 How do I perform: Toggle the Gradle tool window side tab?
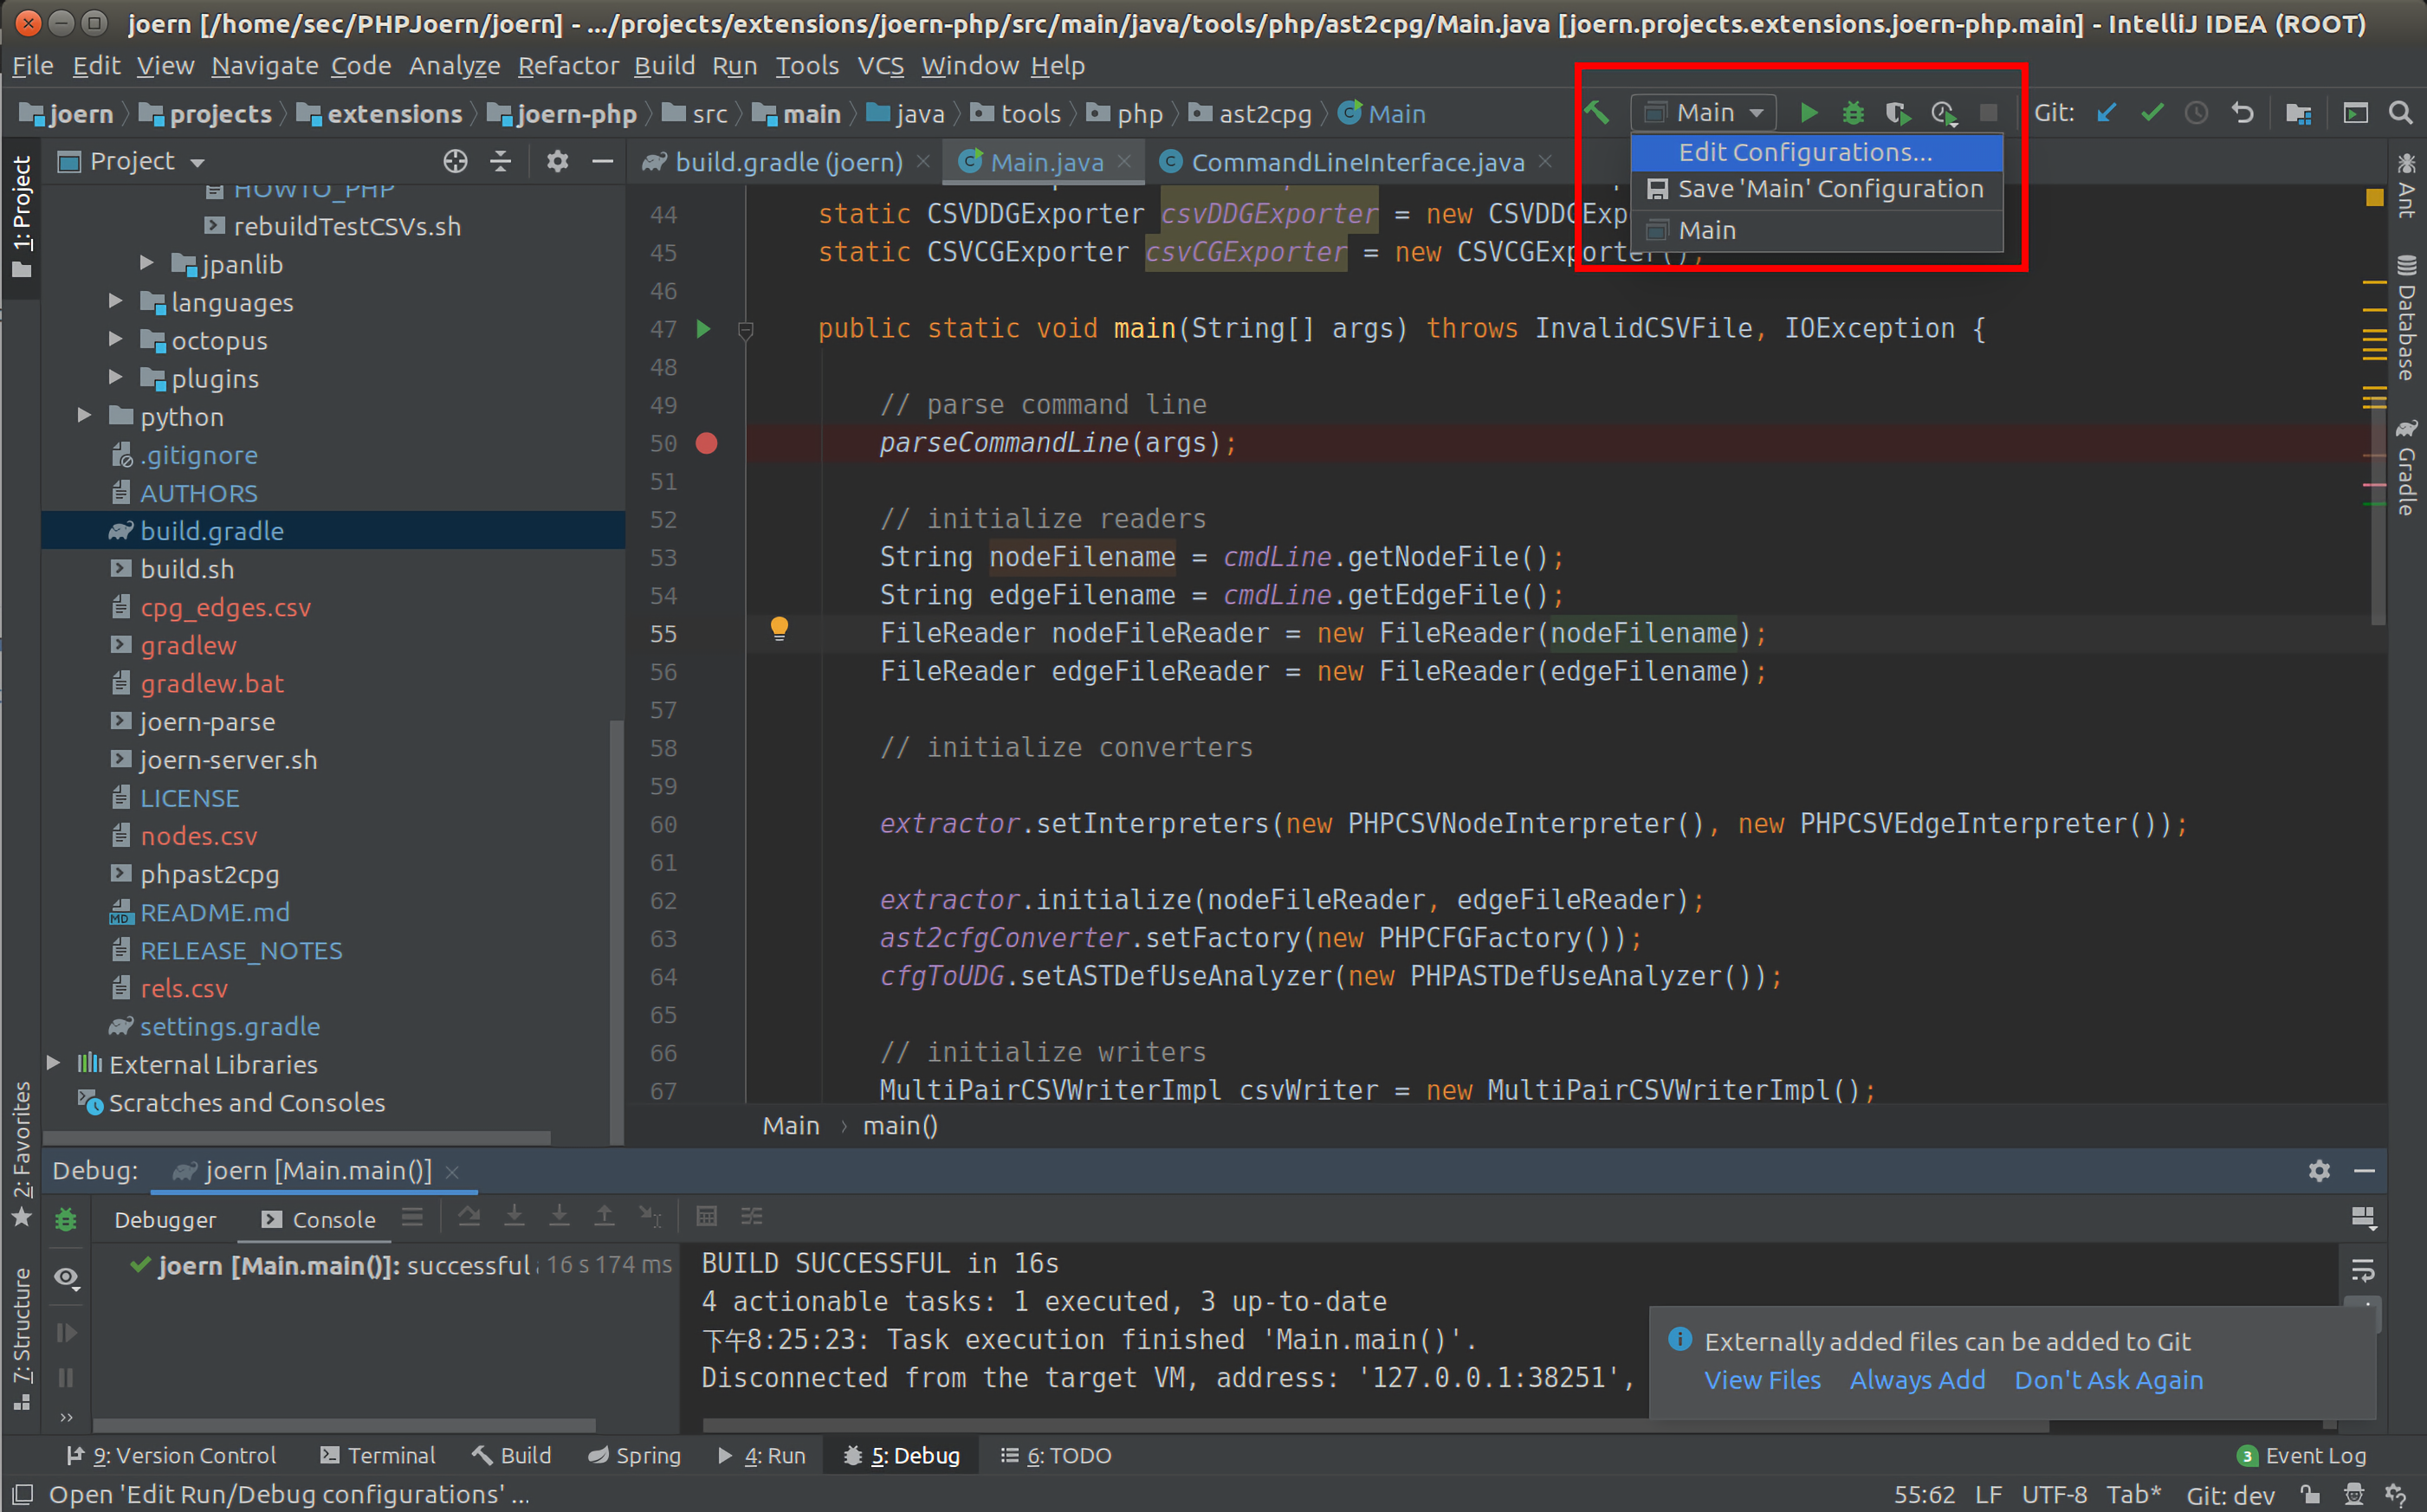2406,468
